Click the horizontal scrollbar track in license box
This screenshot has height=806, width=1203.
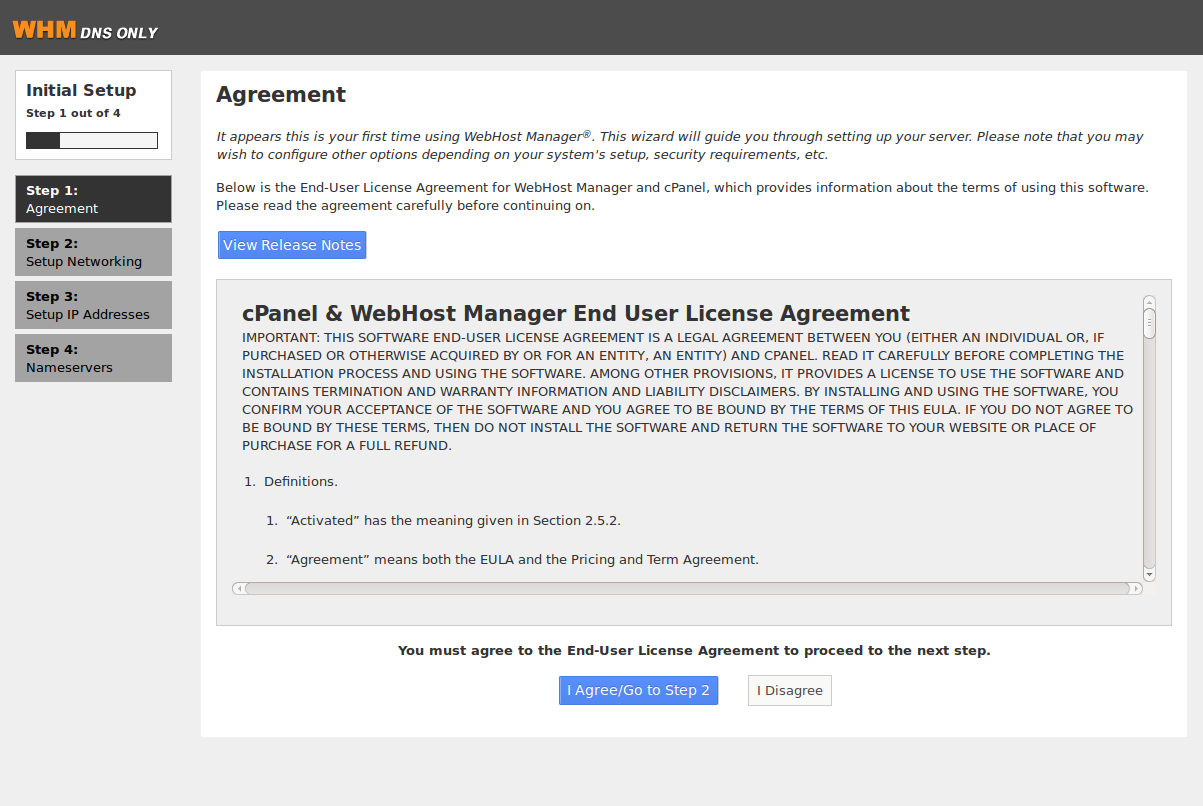coord(687,588)
